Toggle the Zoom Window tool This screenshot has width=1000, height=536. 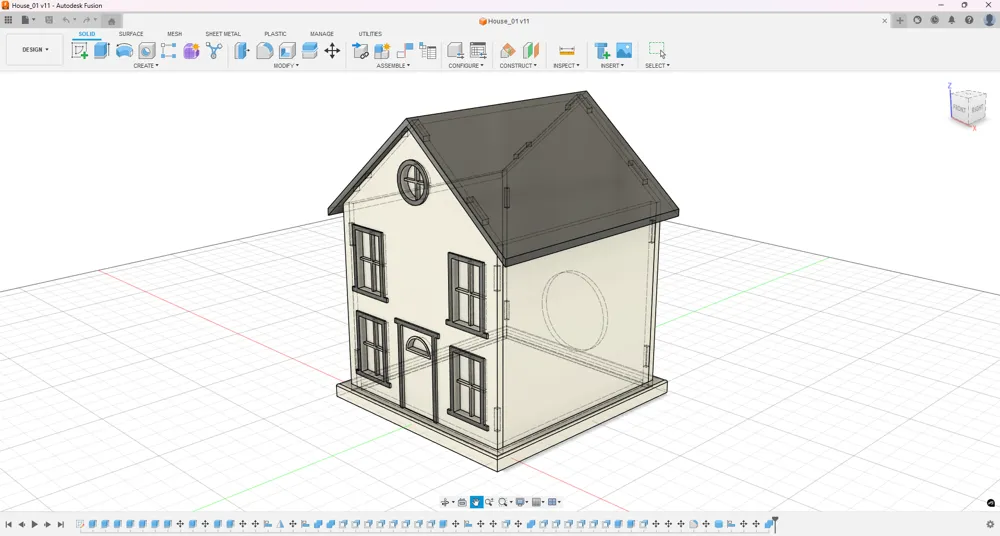[503, 502]
